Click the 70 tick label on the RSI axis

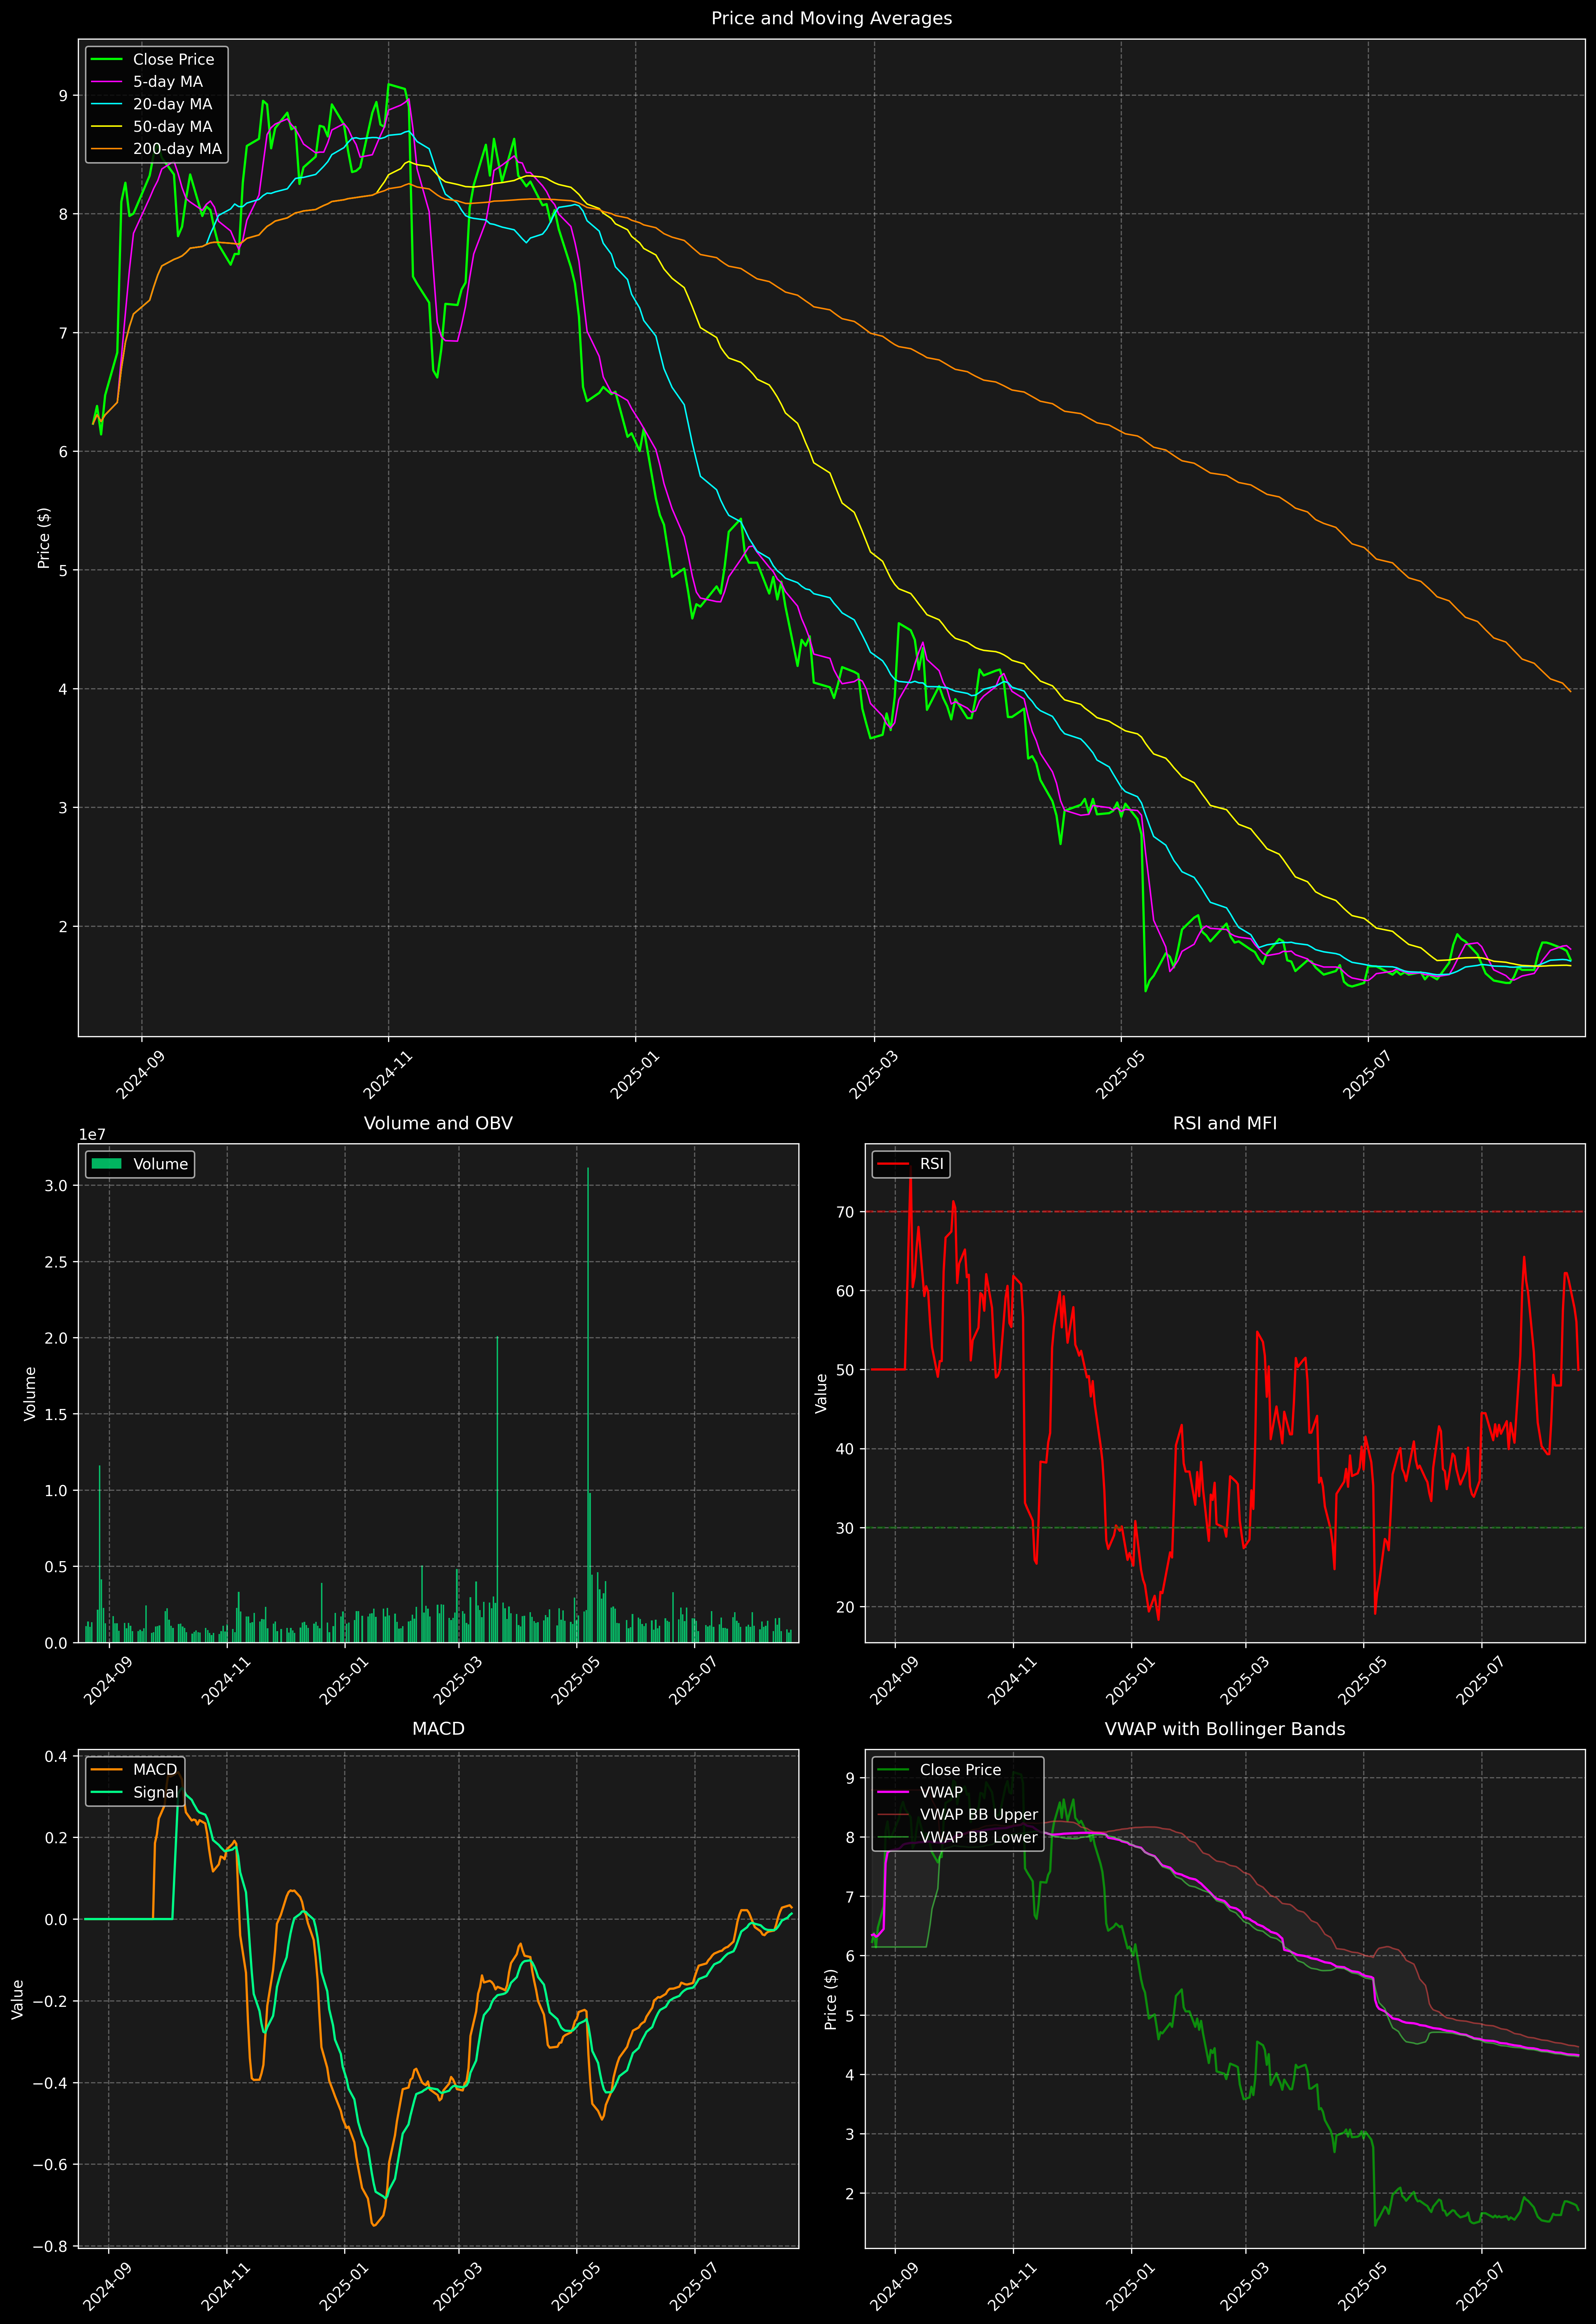[x=845, y=1212]
